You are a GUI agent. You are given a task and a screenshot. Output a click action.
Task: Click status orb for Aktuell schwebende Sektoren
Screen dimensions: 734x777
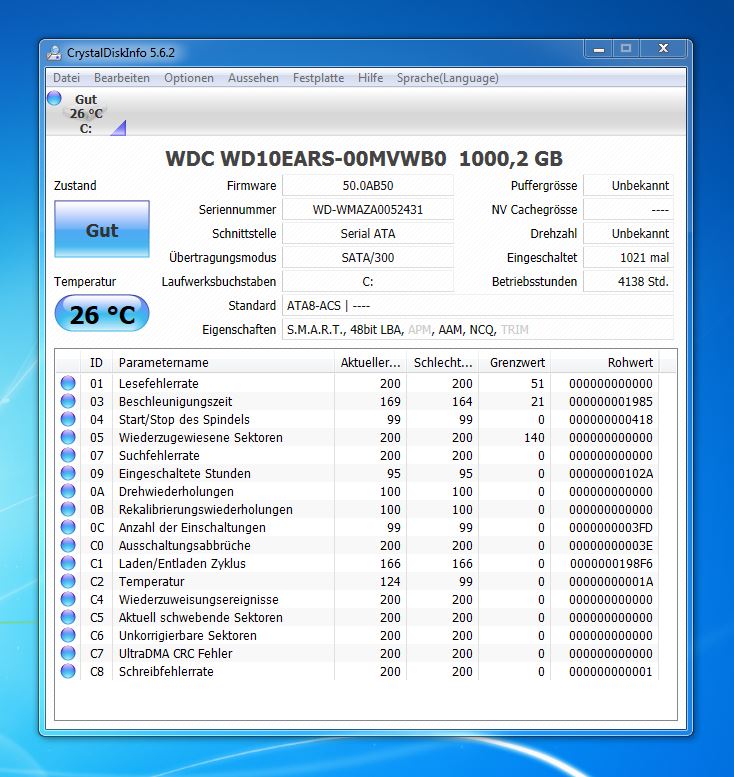coord(68,617)
